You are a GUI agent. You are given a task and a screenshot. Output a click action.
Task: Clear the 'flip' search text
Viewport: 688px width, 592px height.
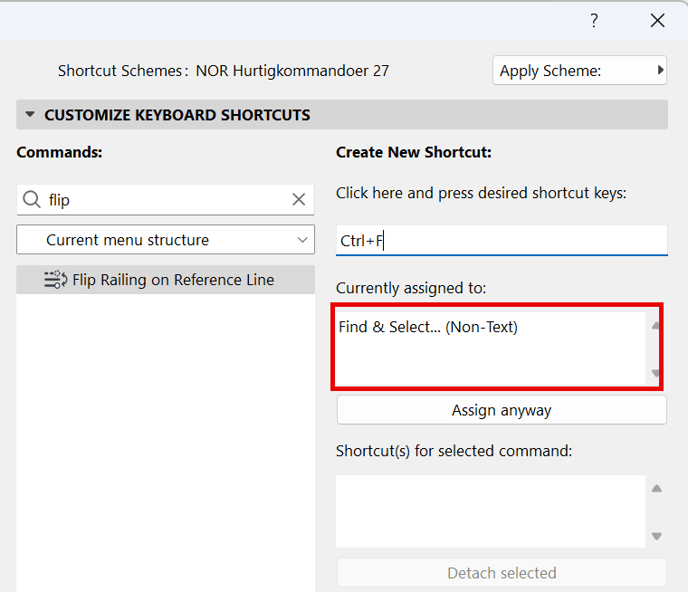[299, 199]
